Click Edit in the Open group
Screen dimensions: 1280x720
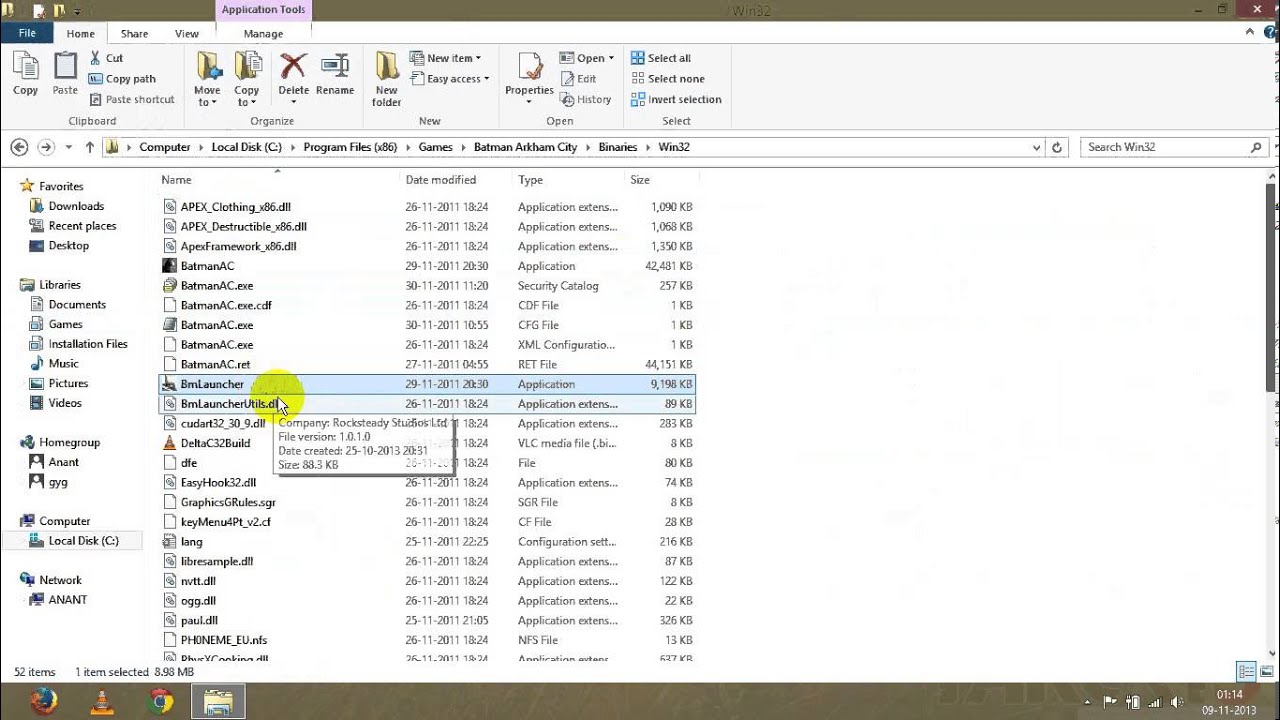point(578,79)
